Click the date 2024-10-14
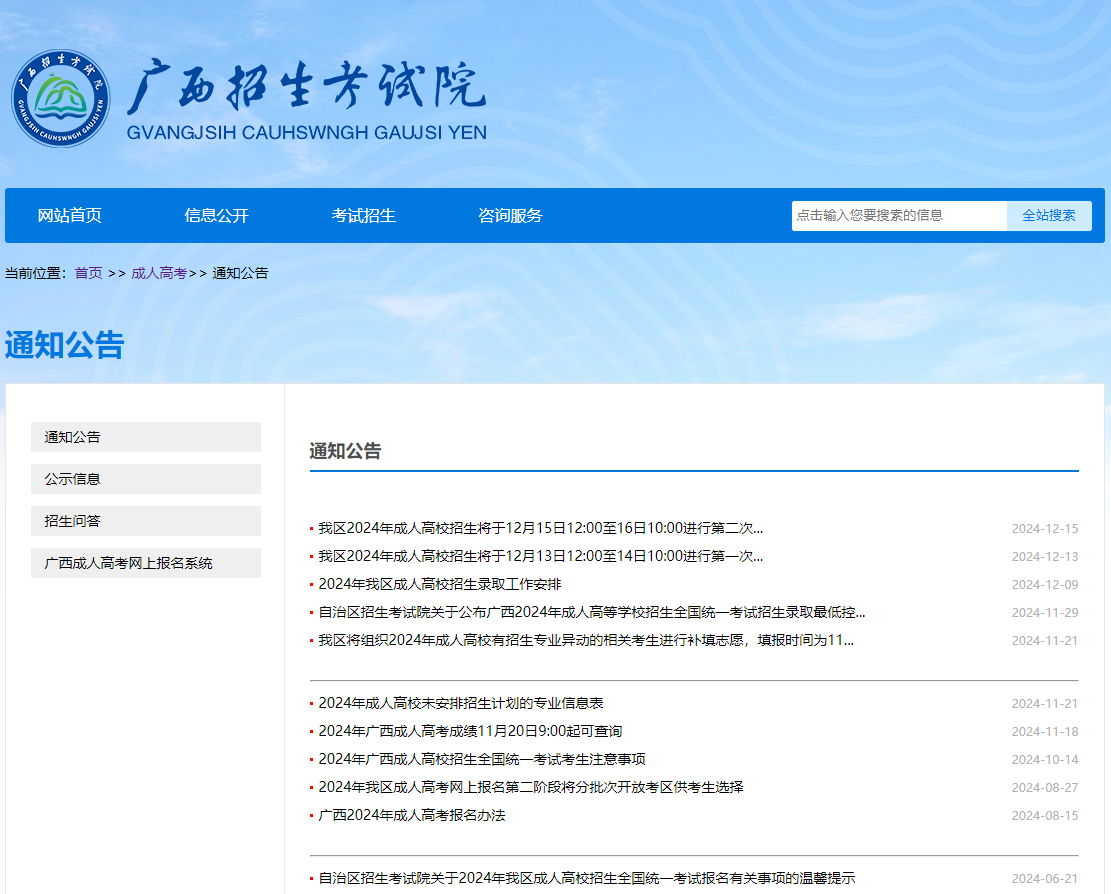This screenshot has width=1111, height=894. tap(1044, 760)
